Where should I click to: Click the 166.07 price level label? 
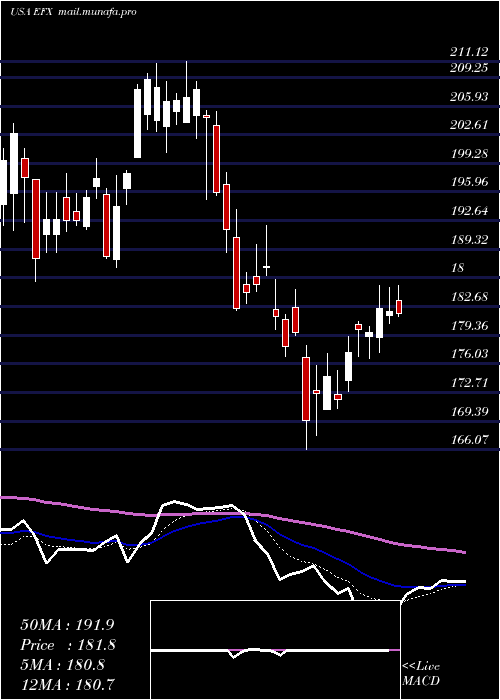coord(468,440)
